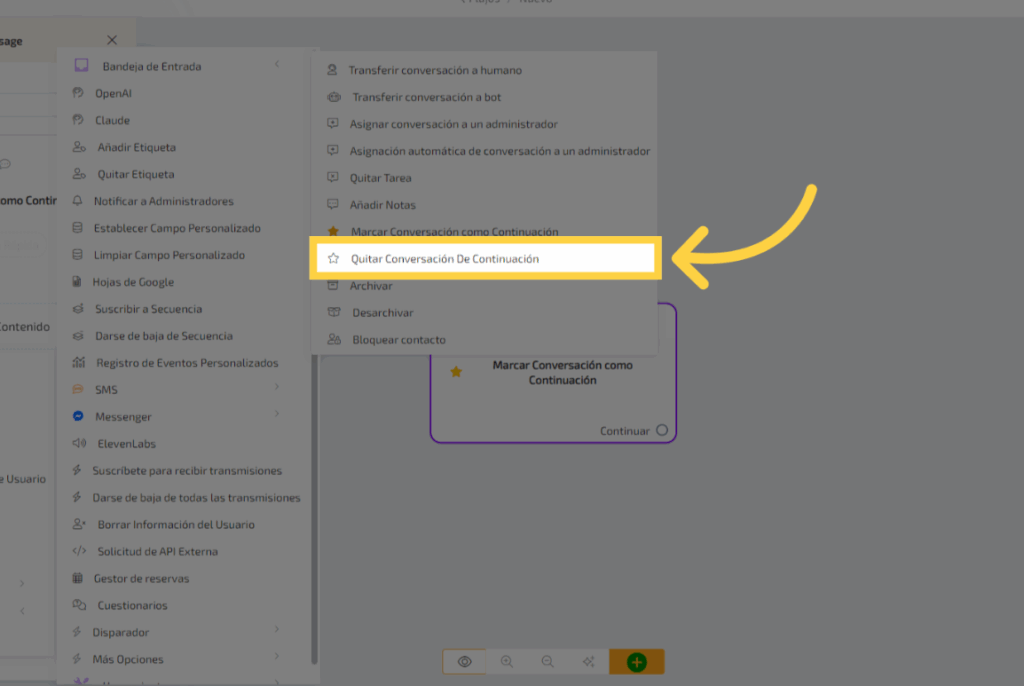Select Quitar Conversación De Continuación
Viewport: 1024px width, 686px height.
click(x=444, y=259)
